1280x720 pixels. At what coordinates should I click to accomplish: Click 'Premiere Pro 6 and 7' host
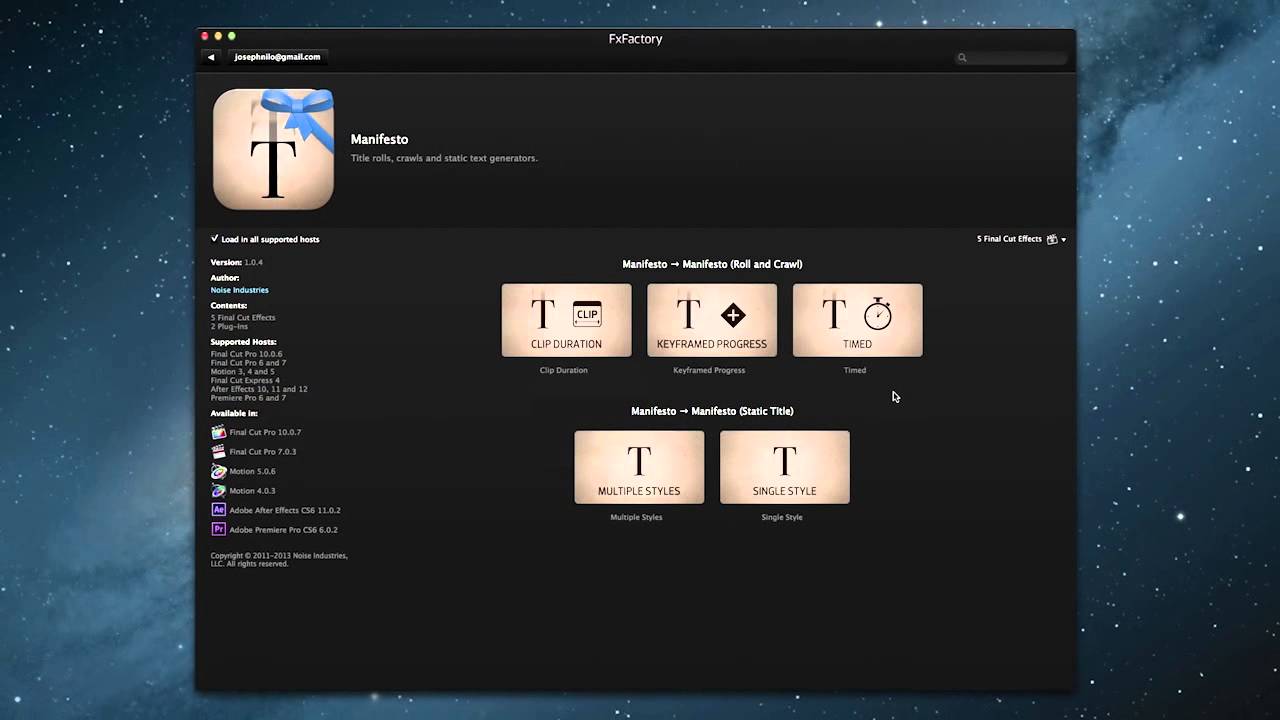pos(248,398)
